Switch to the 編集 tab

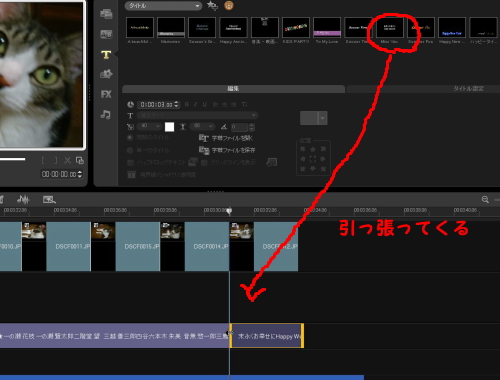point(233,89)
